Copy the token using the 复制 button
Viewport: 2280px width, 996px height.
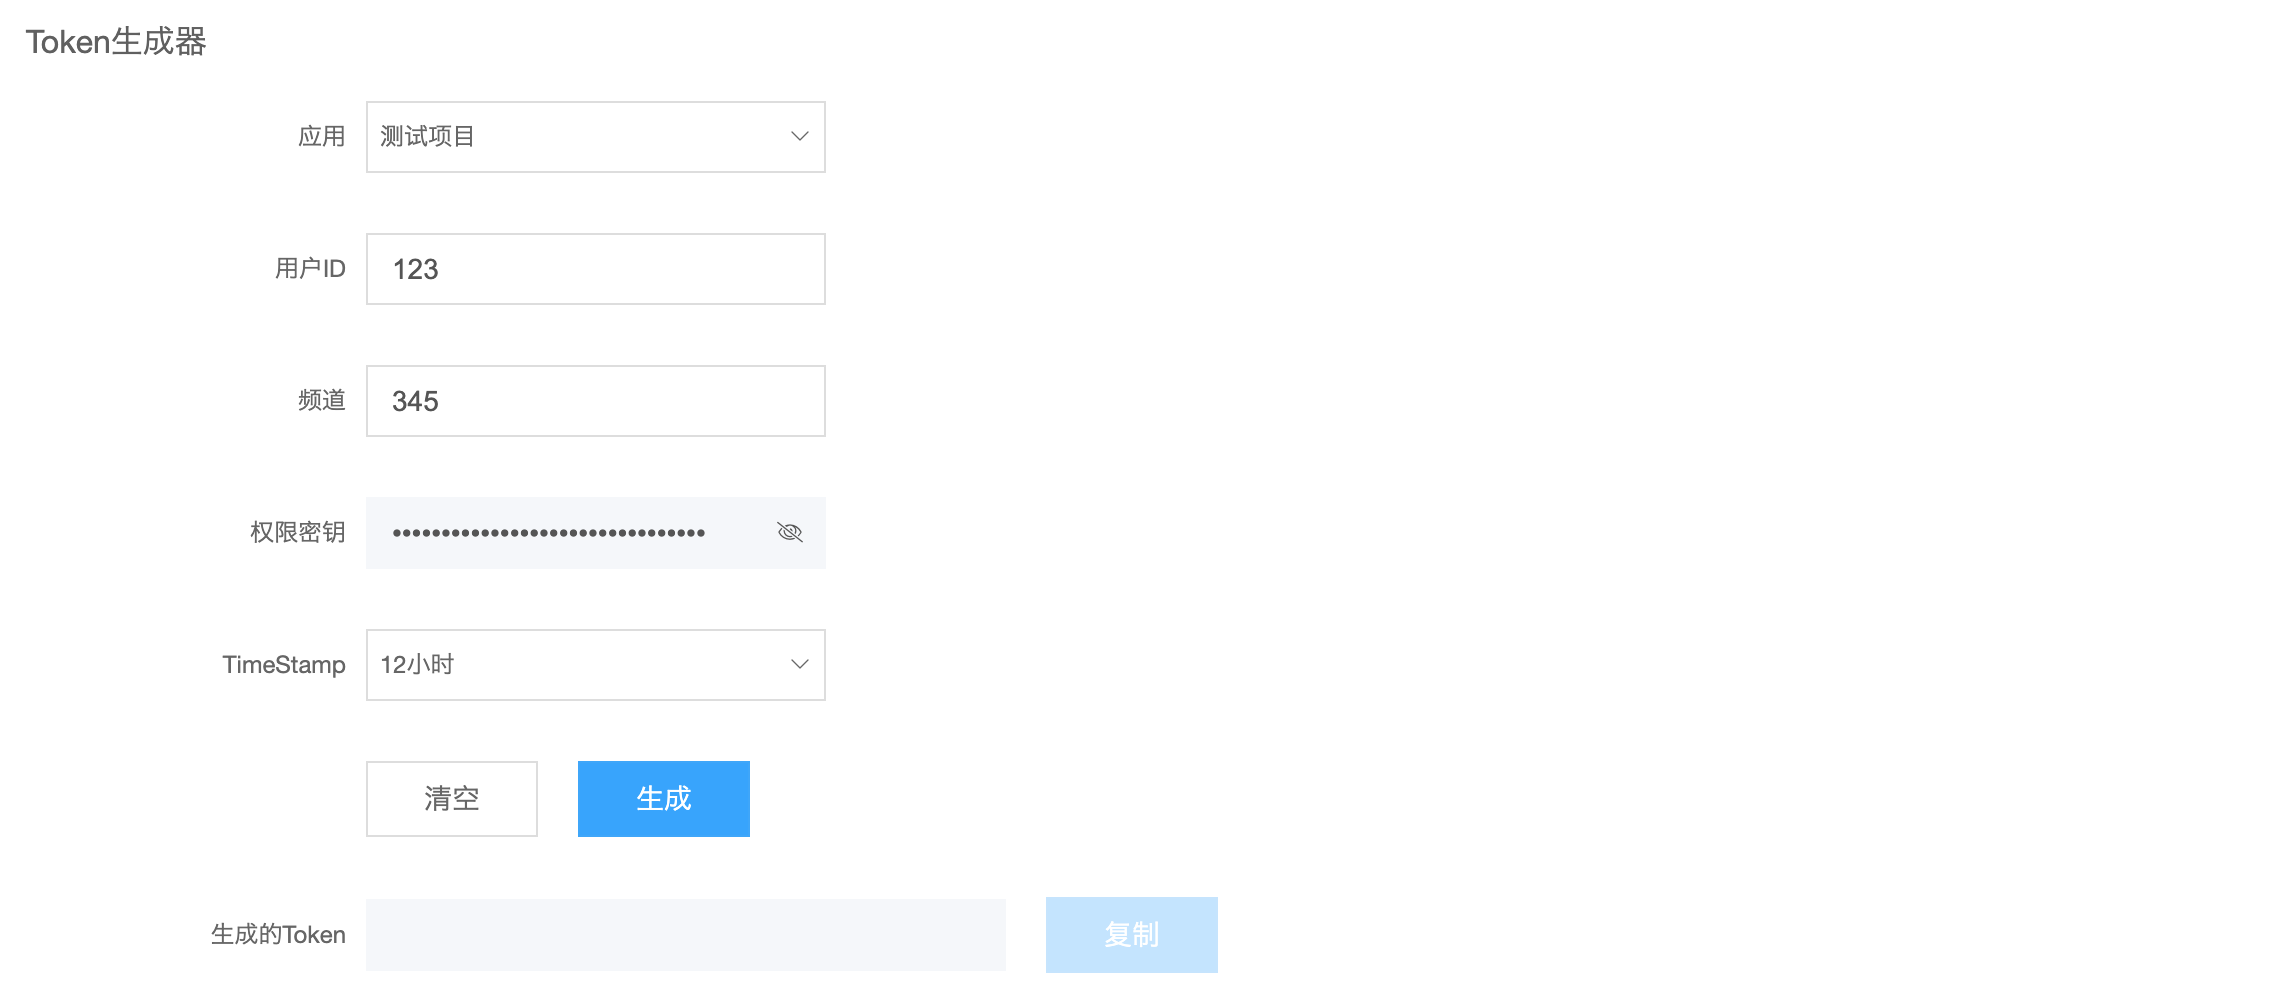(x=1132, y=935)
